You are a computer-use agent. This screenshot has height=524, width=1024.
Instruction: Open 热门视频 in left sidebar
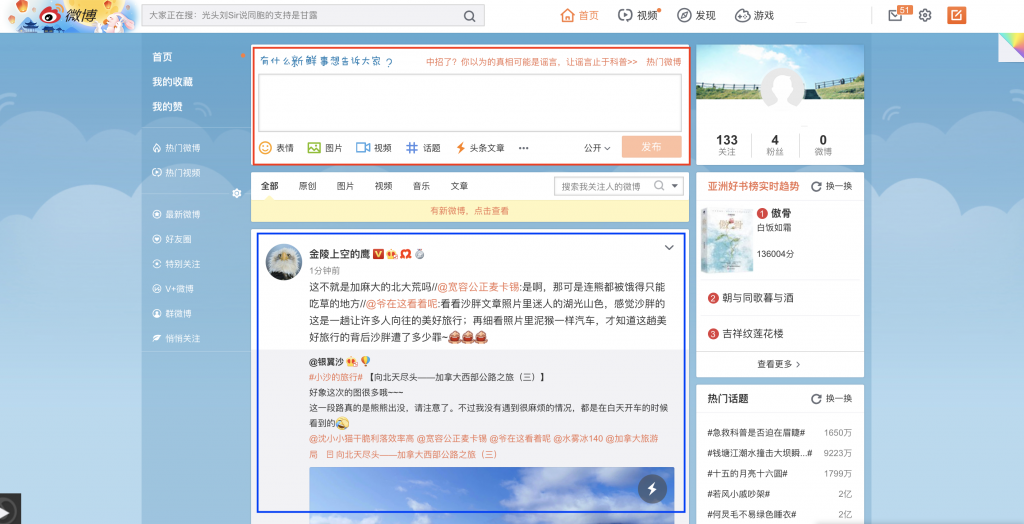click(x=176, y=173)
